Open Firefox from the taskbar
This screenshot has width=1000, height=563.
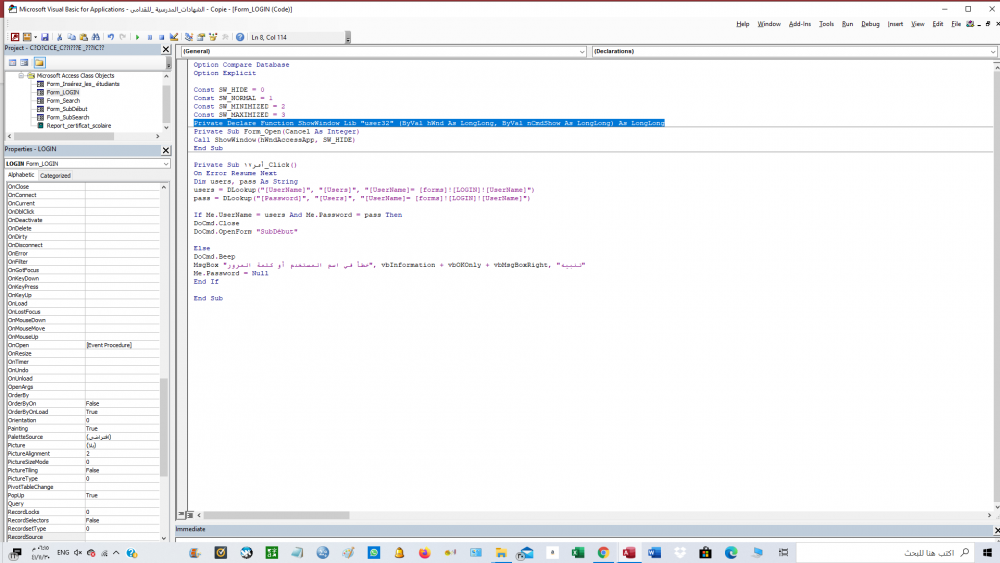coord(425,553)
